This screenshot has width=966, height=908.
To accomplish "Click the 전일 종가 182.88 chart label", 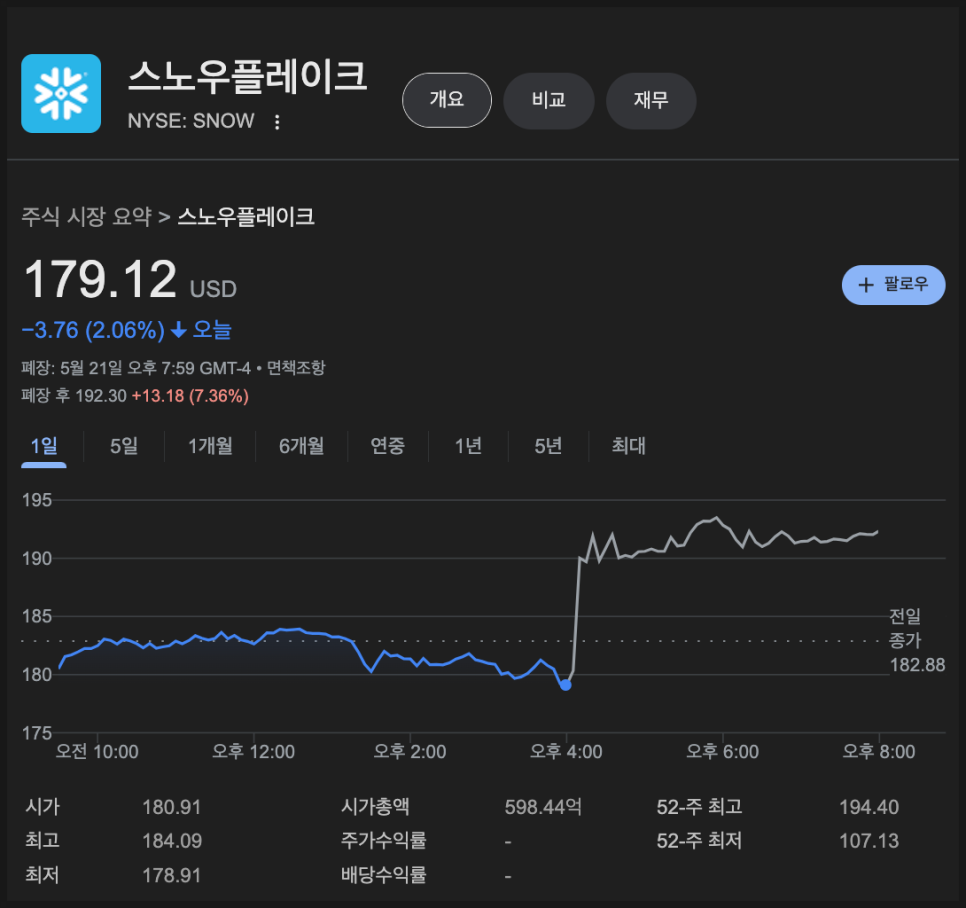I will point(917,641).
